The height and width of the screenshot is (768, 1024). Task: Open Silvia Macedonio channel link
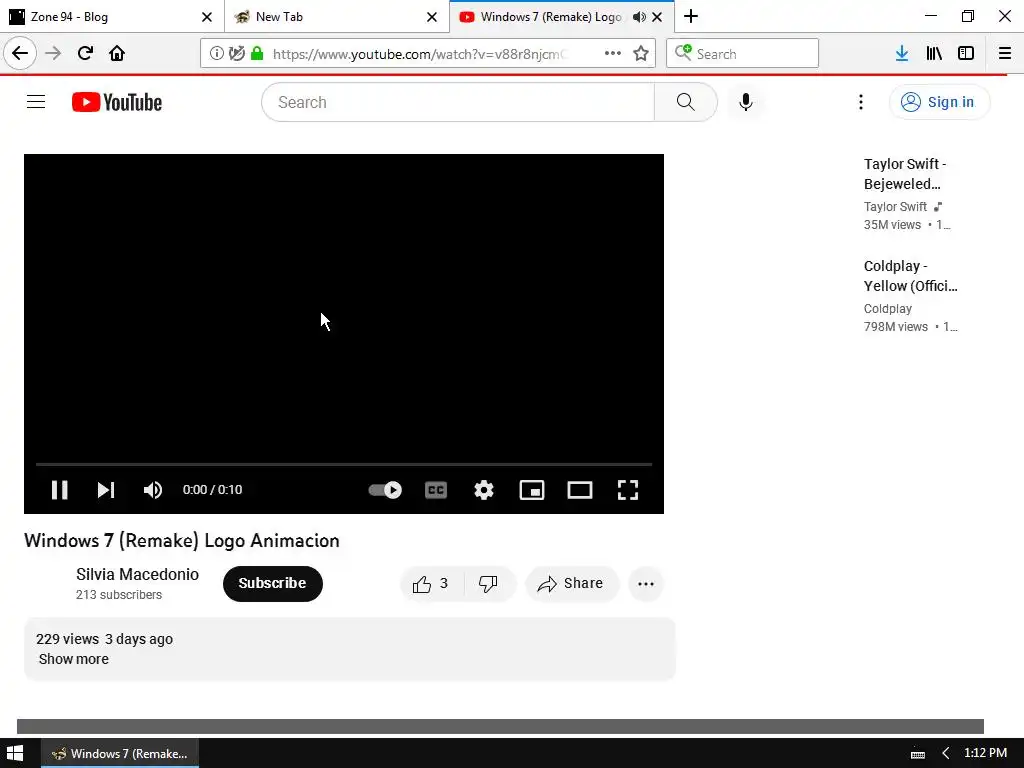(x=137, y=574)
